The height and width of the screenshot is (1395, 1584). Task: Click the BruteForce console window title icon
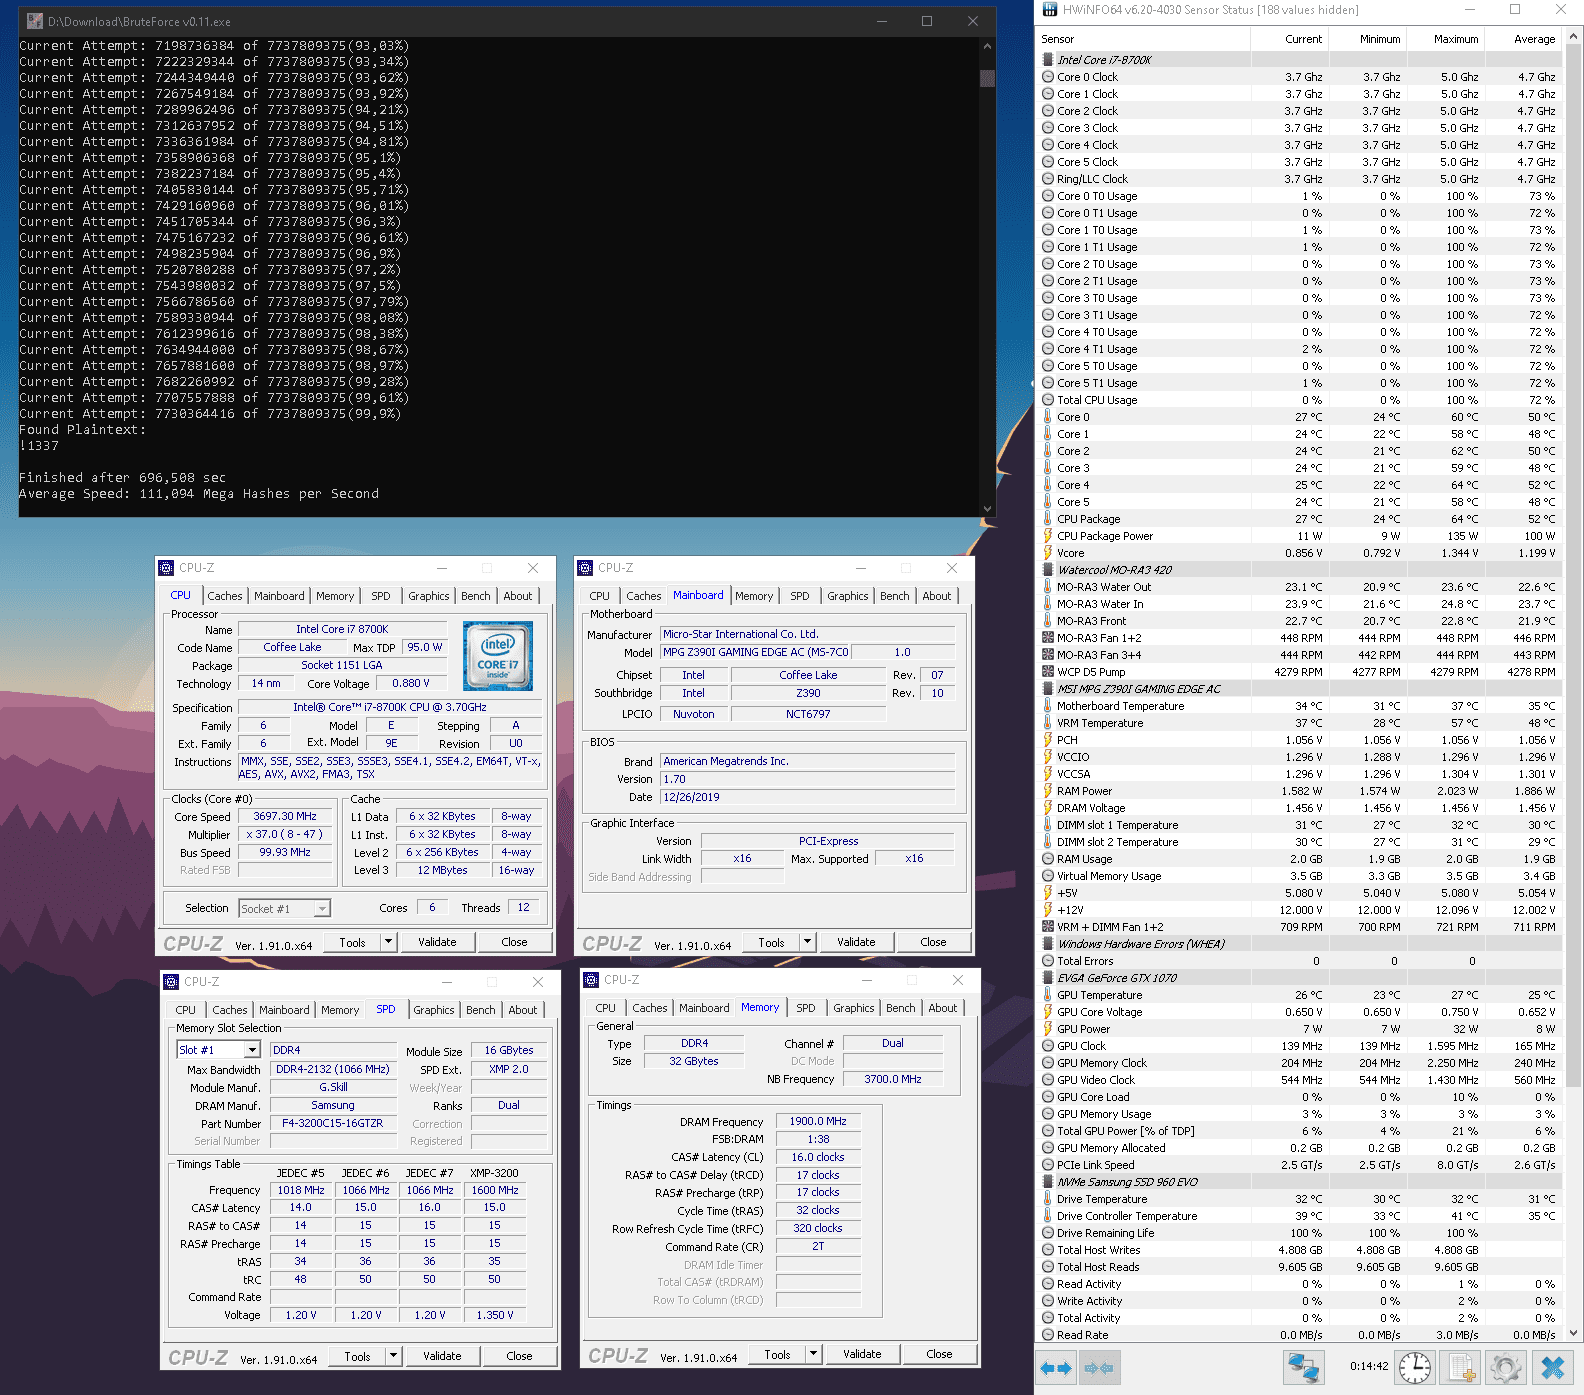pos(34,21)
